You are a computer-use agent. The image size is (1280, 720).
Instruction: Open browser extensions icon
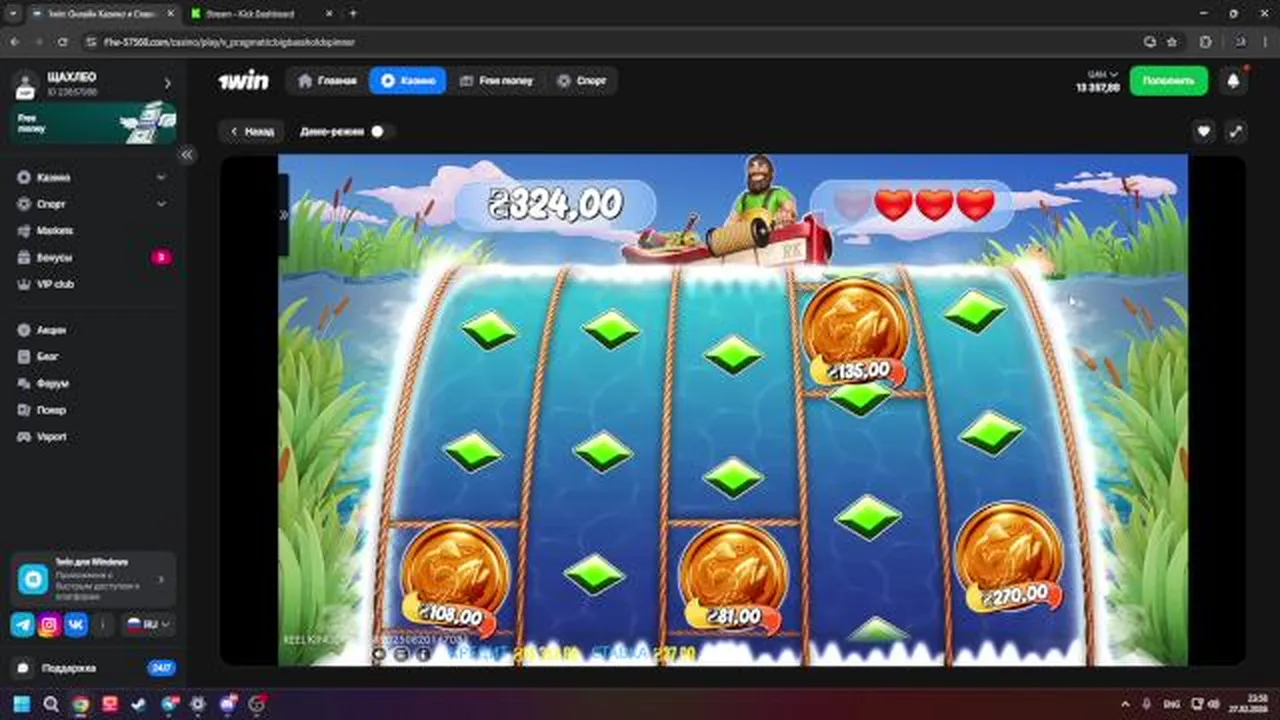click(x=1205, y=42)
